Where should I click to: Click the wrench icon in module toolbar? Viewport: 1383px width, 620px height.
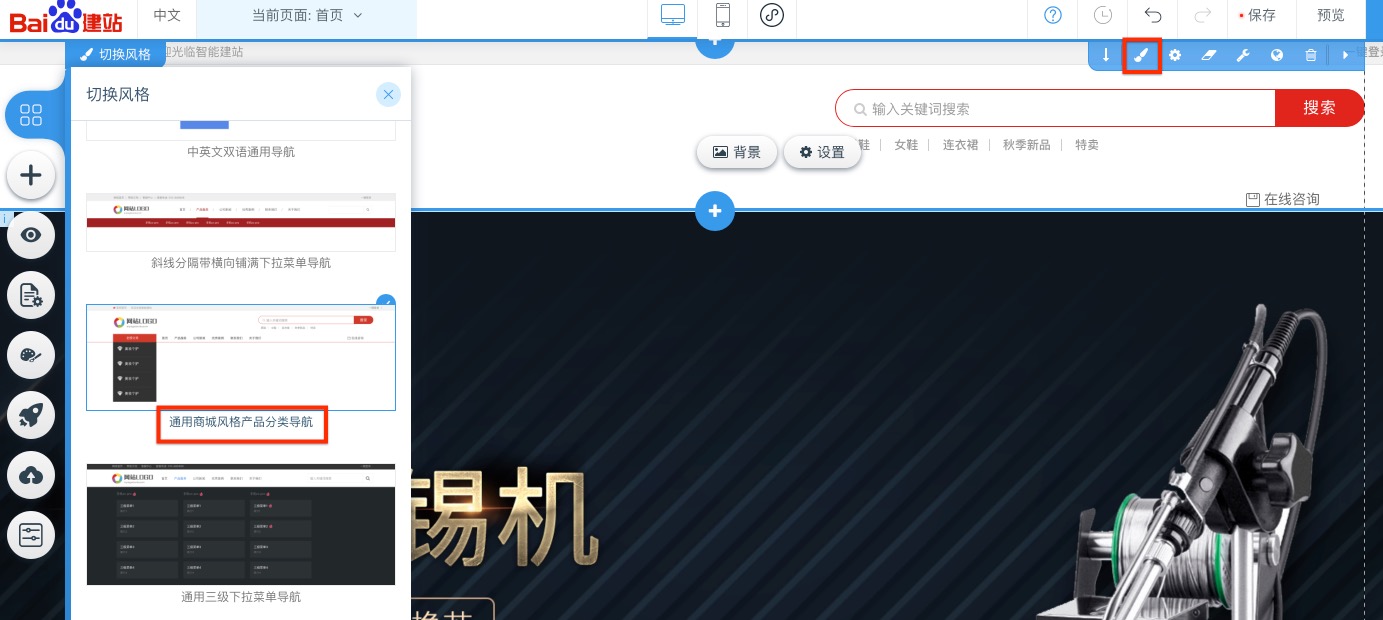coord(1243,55)
